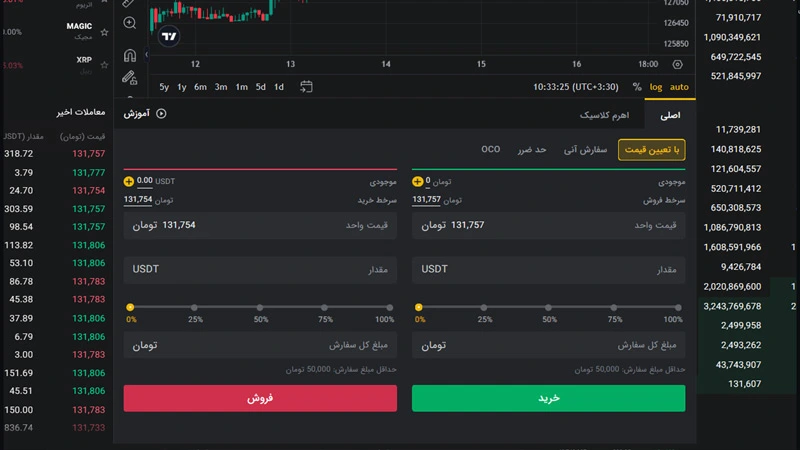The image size is (800, 450).
Task: Click recent trade with amount 303.59
Action: (56, 209)
